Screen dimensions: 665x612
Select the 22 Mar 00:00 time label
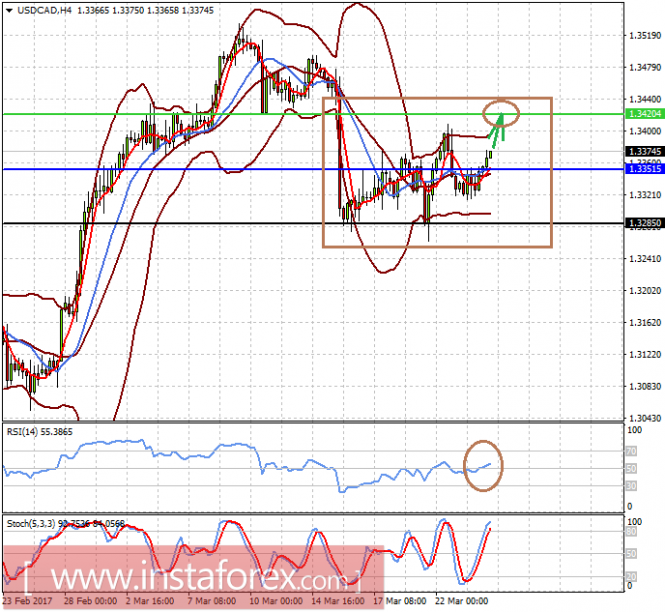[x=462, y=601]
